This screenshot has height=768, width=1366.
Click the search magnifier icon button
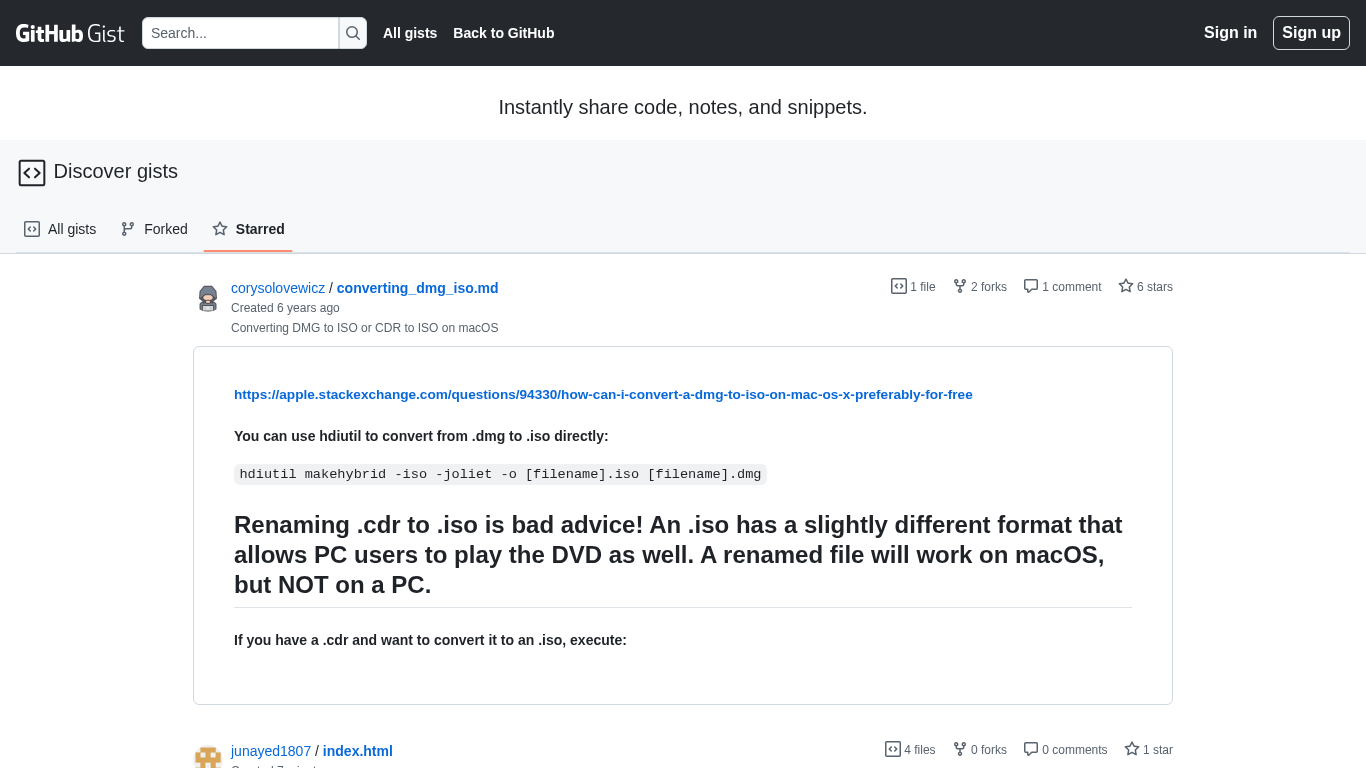[x=353, y=33]
